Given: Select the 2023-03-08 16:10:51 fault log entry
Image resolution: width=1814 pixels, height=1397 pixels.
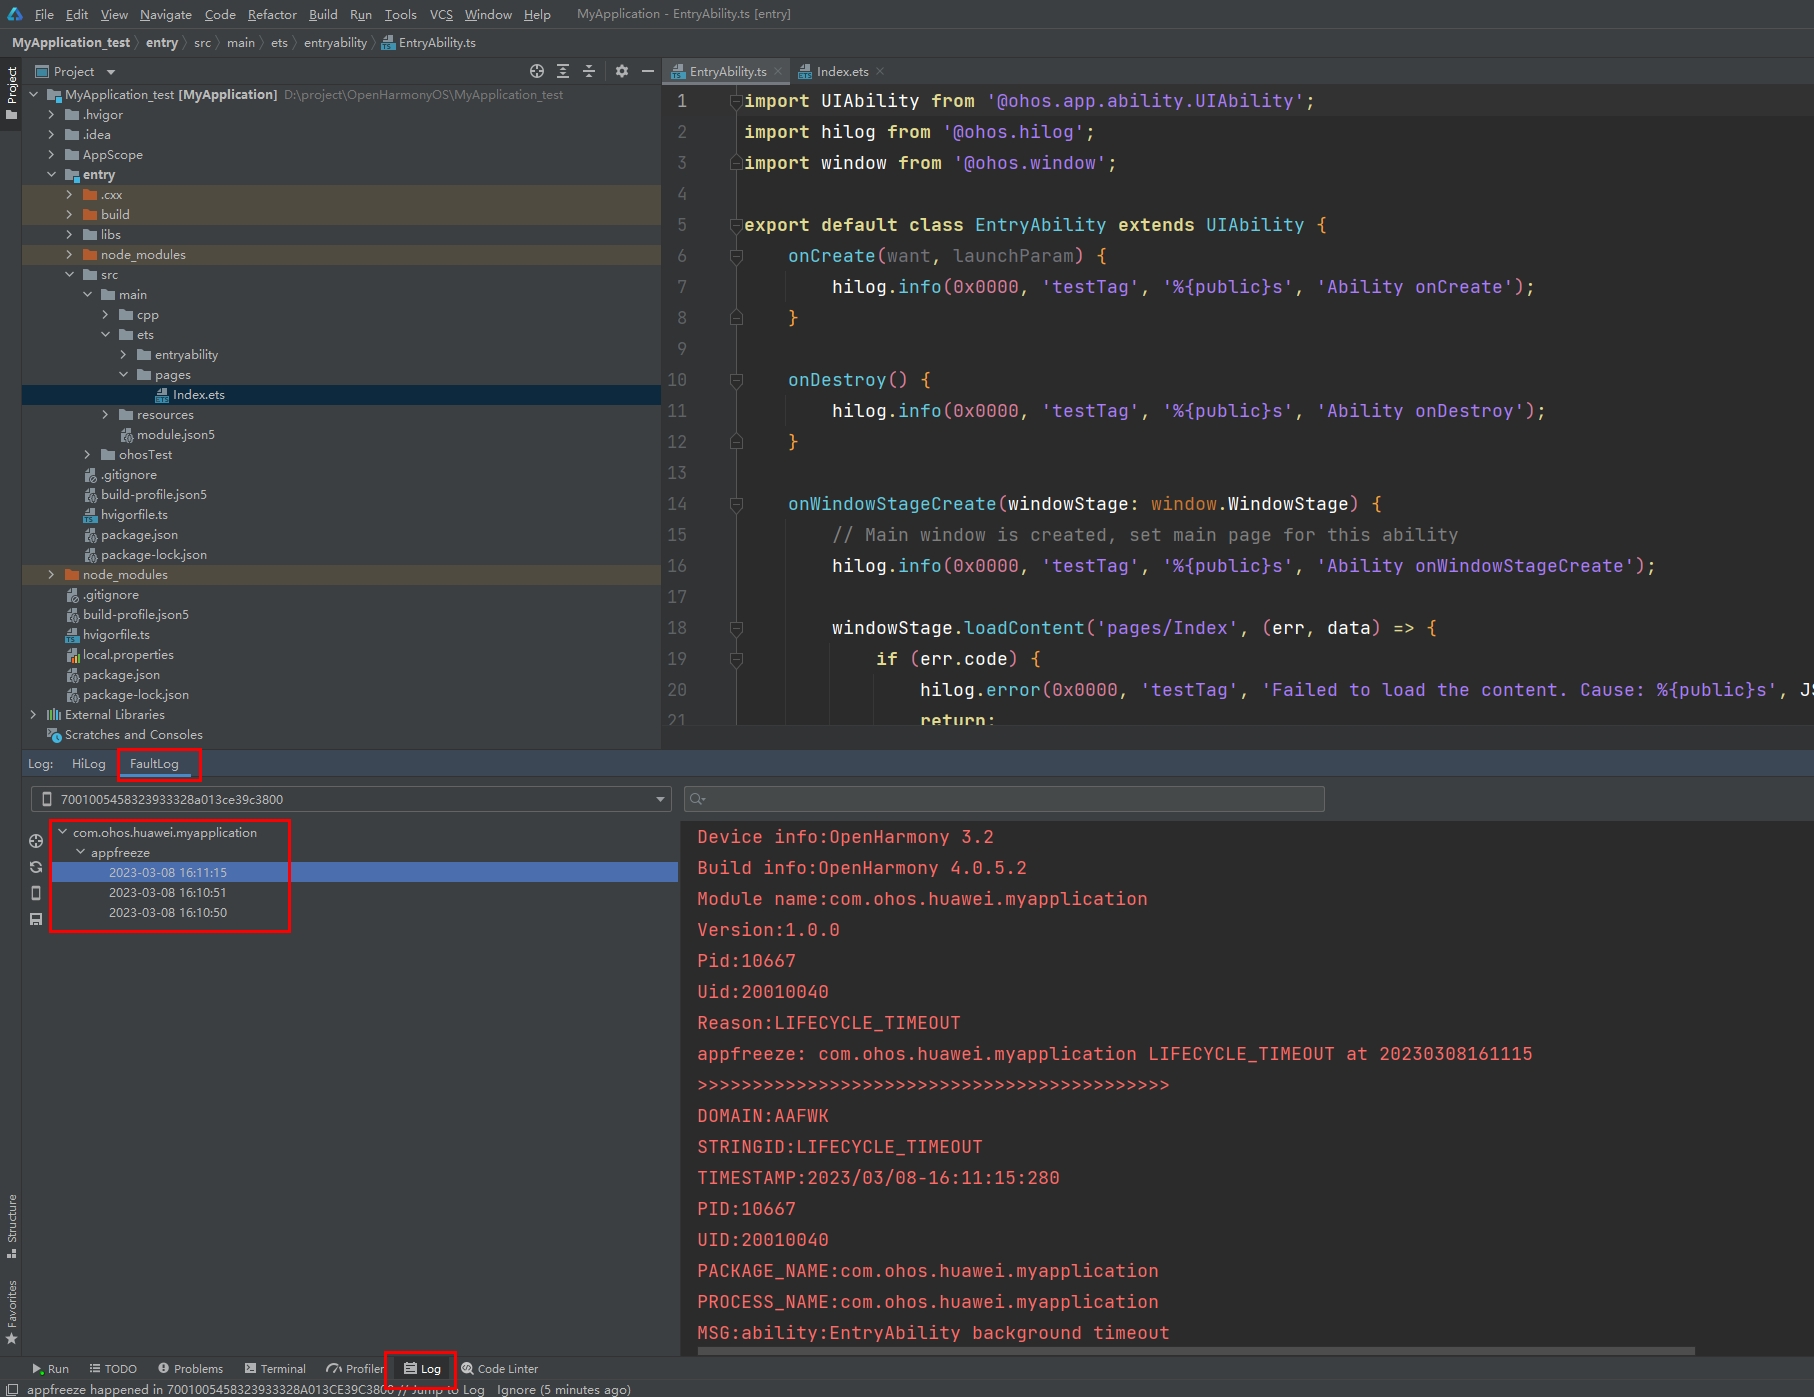Looking at the screenshot, I should 167,893.
